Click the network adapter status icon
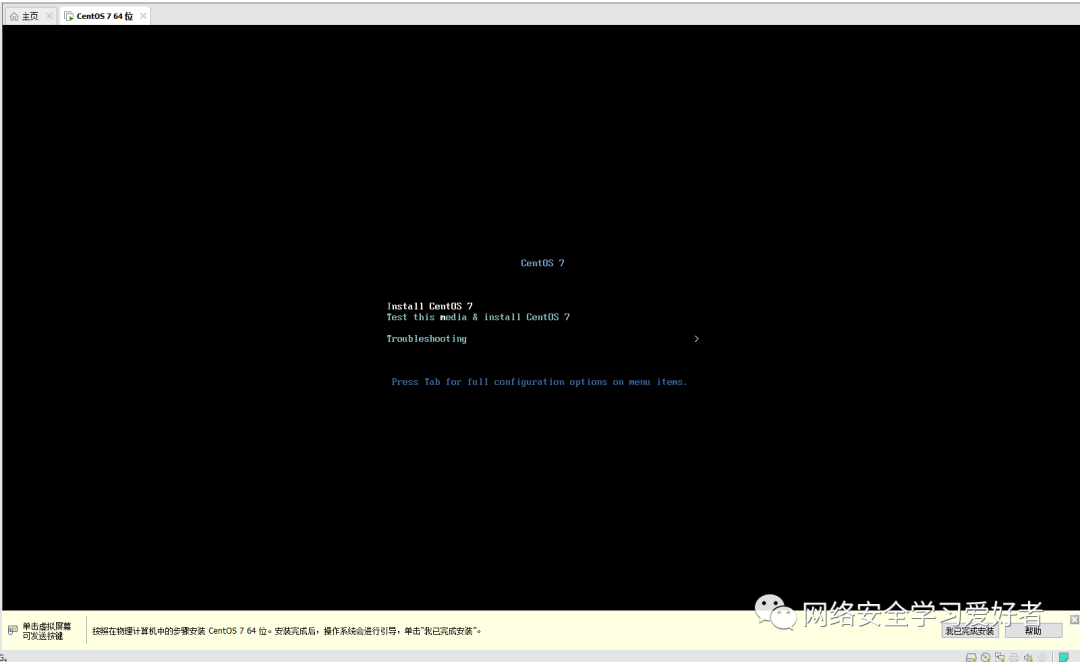Screen dimensions: 1080x662 coord(999,657)
